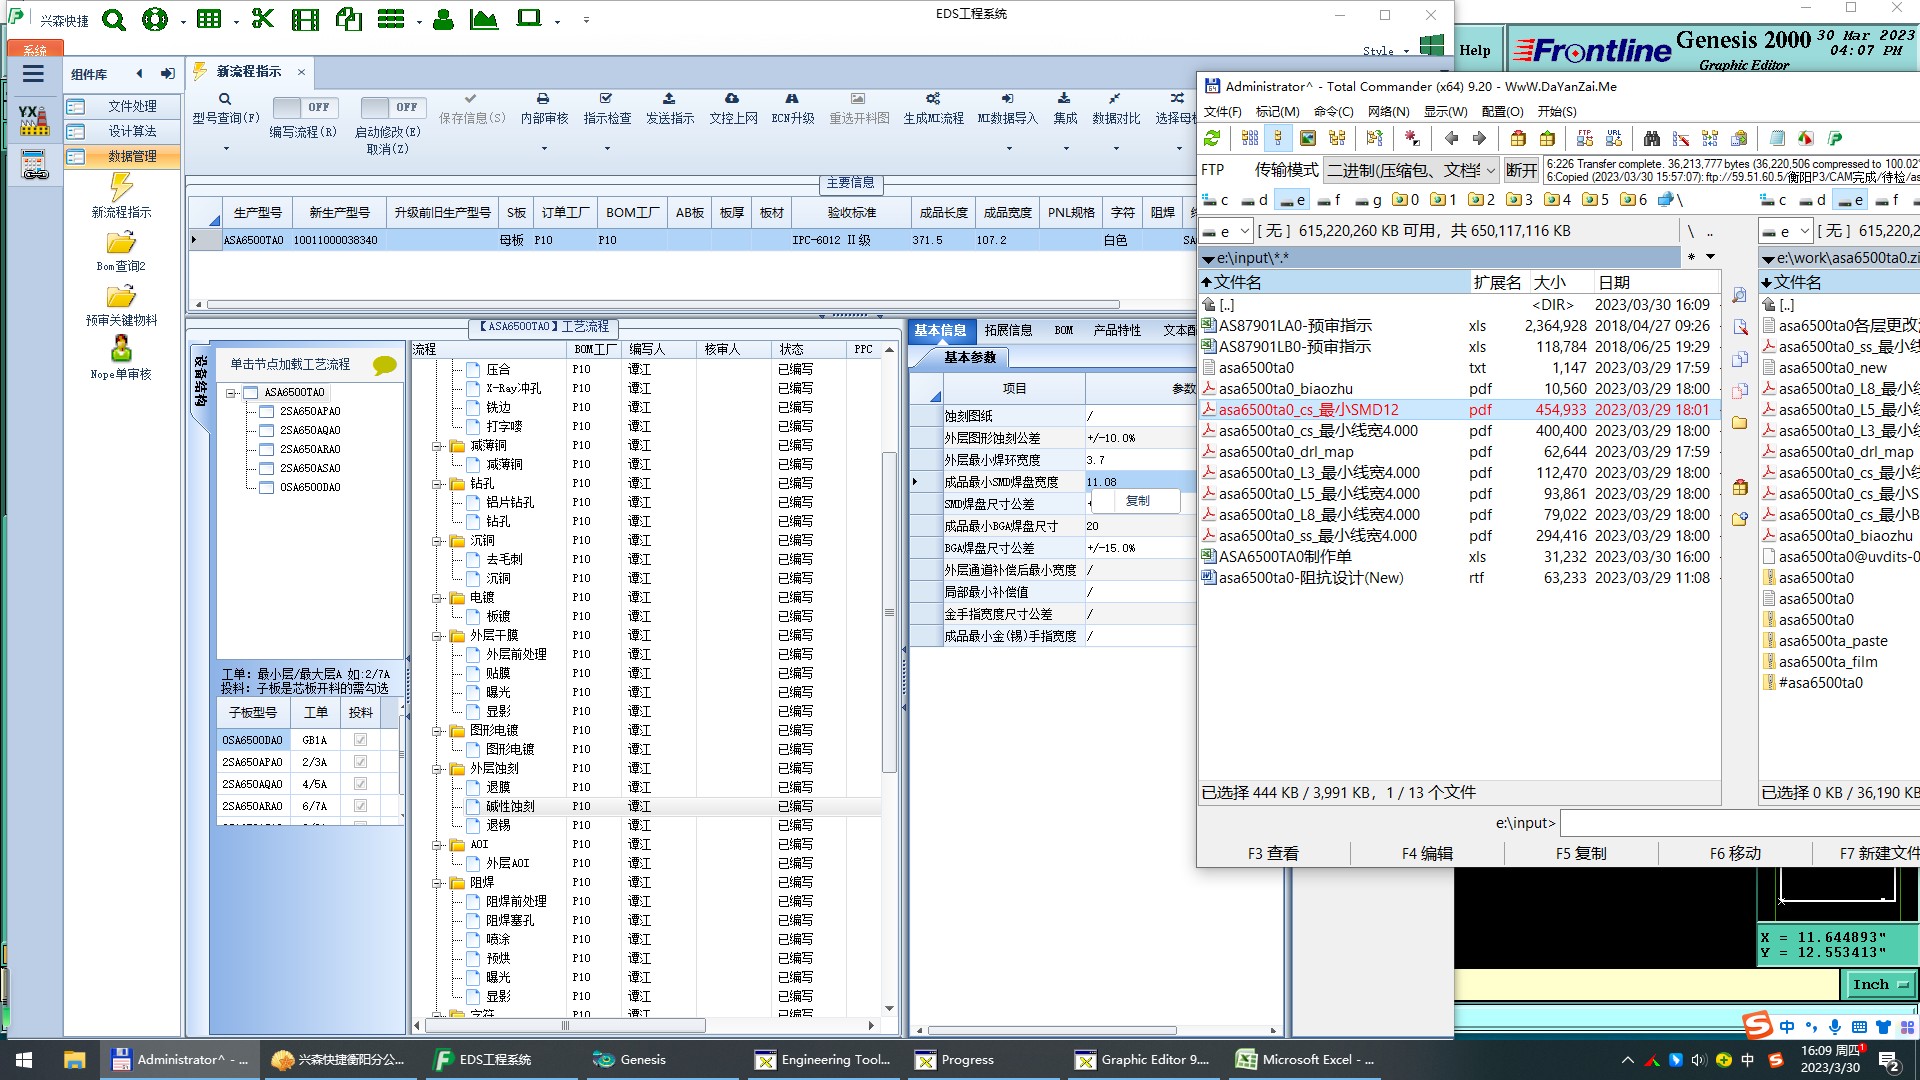Open the 命令(C) menu in Total Commander
The image size is (1920, 1080).
click(x=1333, y=112)
